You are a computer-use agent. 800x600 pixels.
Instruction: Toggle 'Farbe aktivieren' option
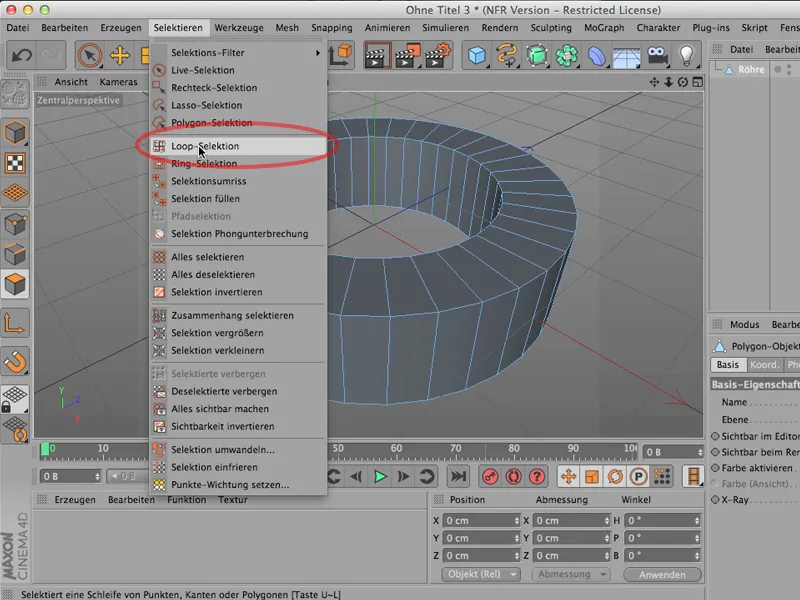click(716, 468)
